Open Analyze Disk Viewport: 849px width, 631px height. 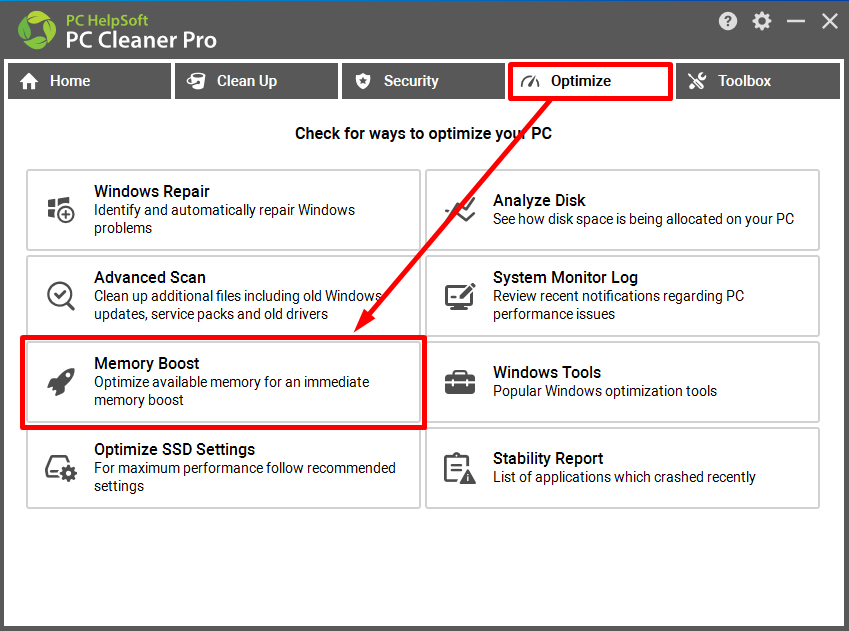pyautogui.click(x=622, y=210)
